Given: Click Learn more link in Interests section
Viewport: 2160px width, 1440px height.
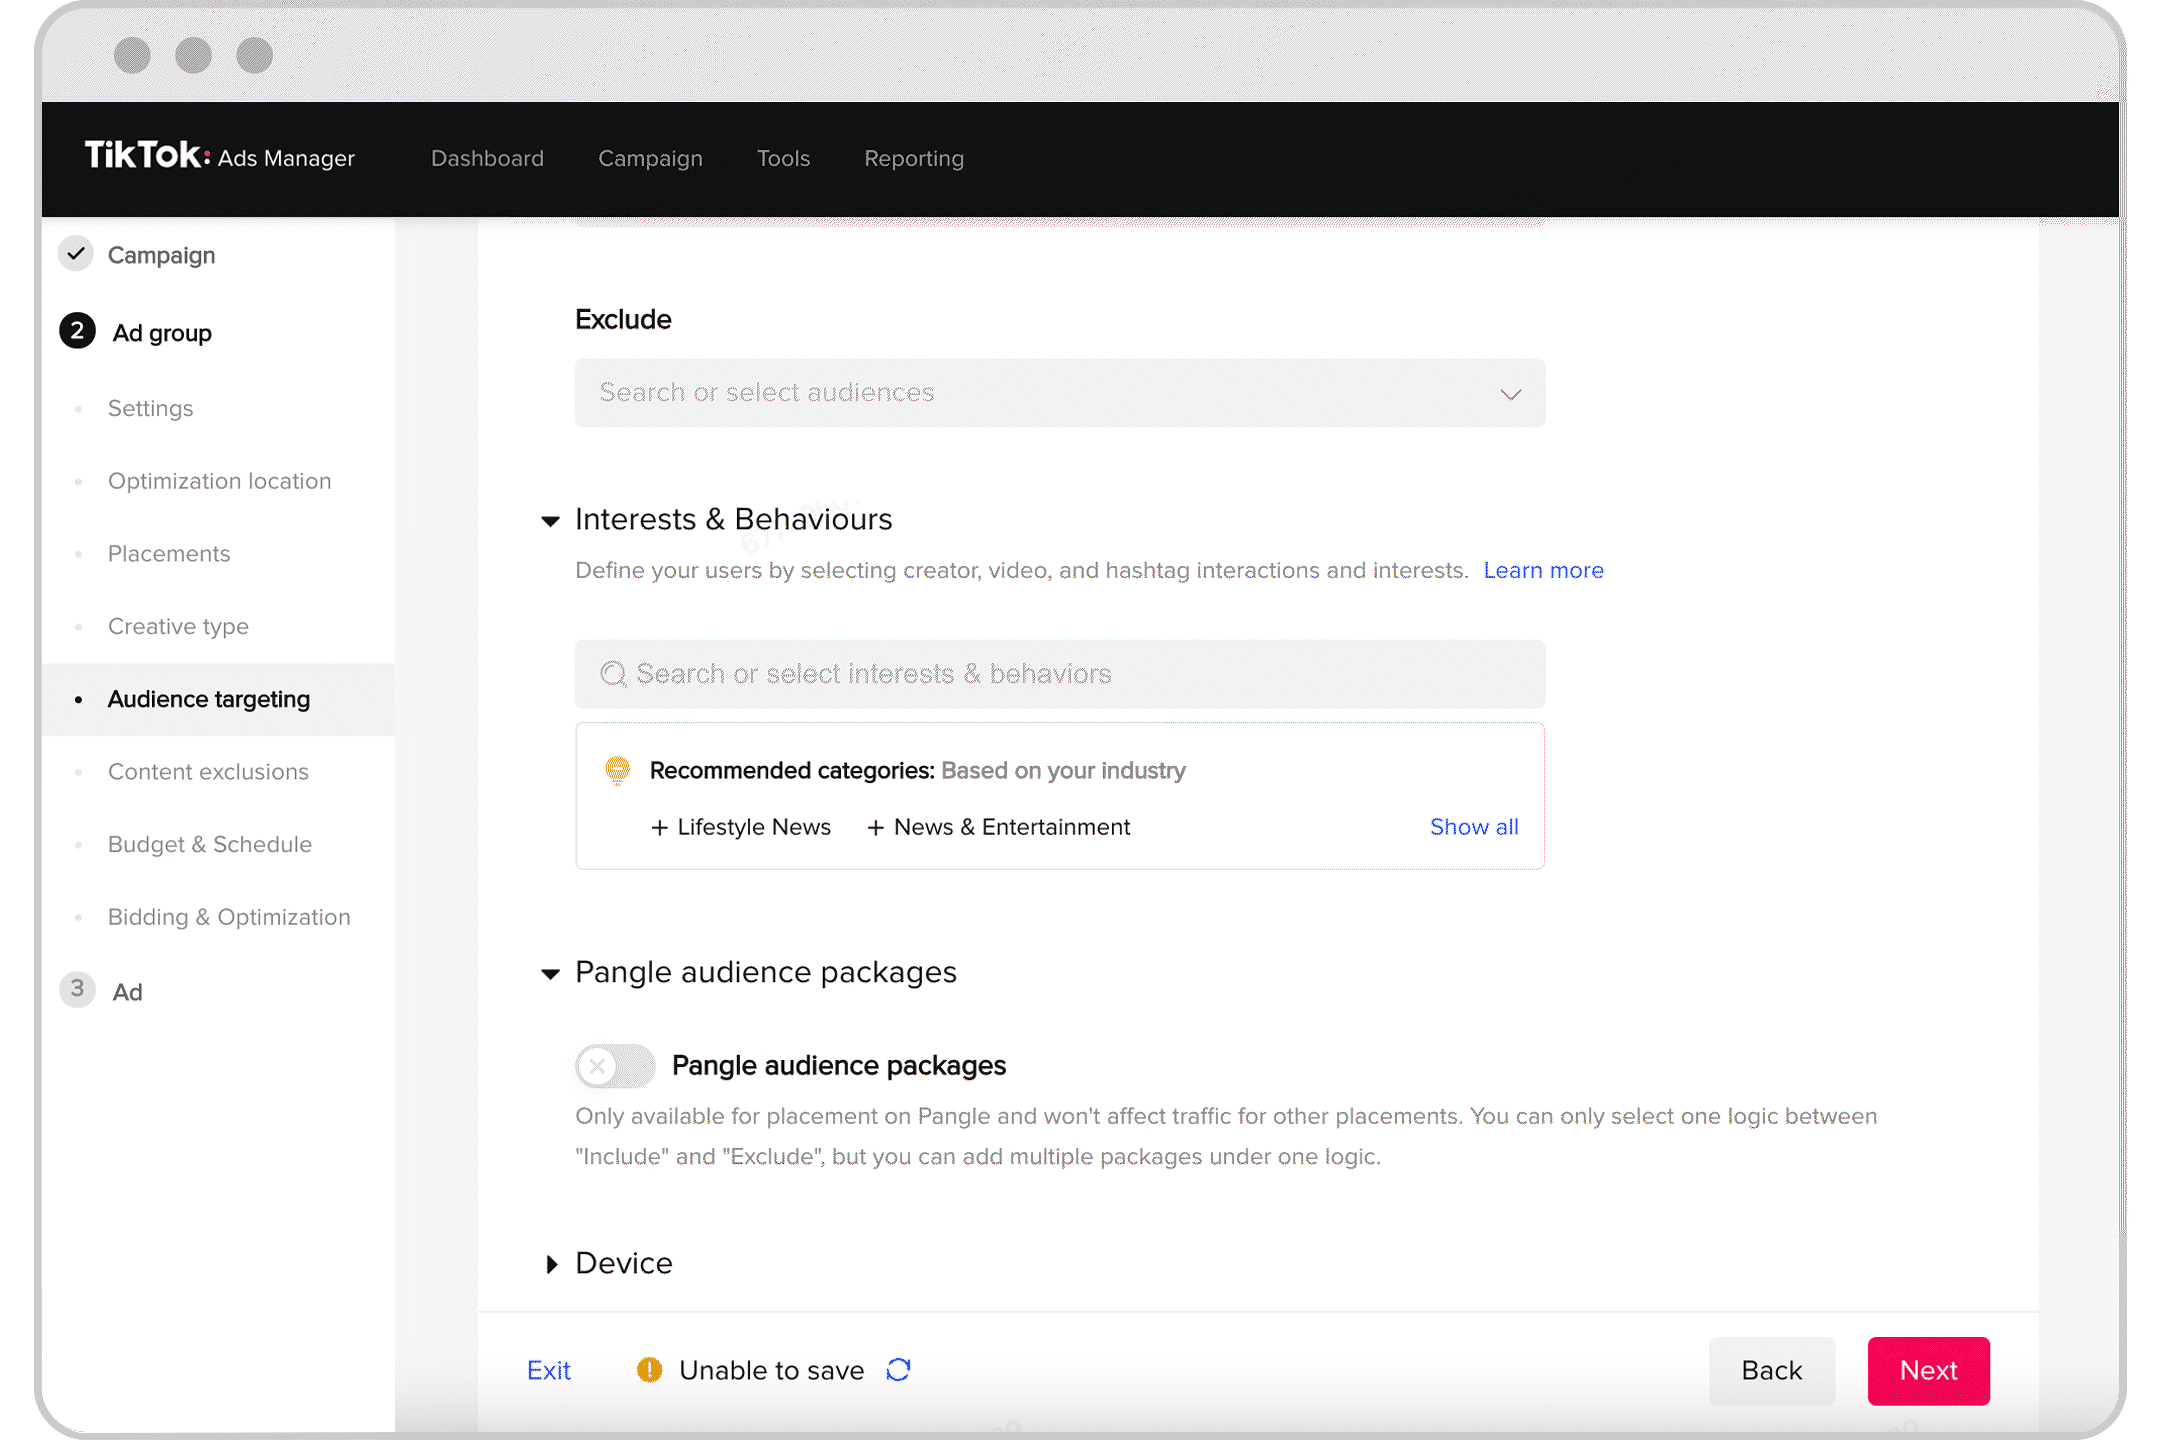Looking at the screenshot, I should click(1541, 569).
